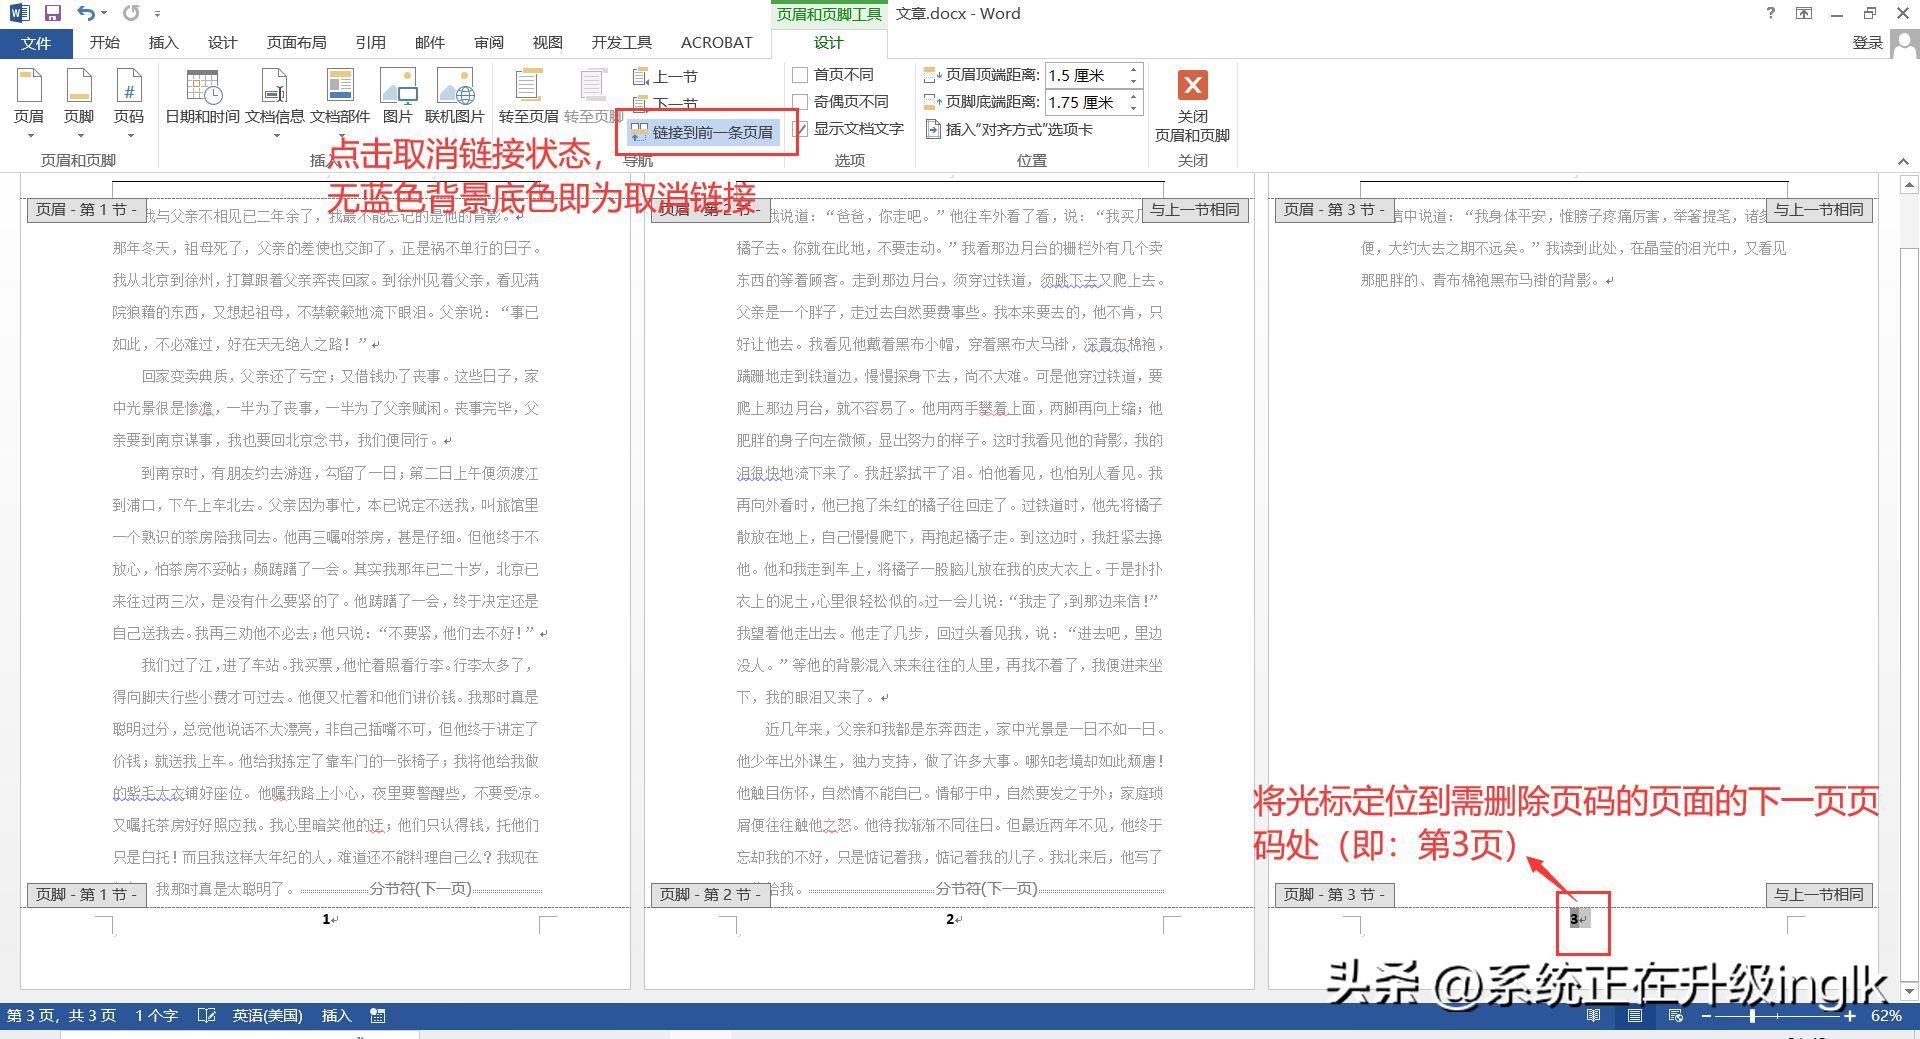Click the Save icon in quick access toolbar
This screenshot has height=1039, width=1920.
click(x=53, y=13)
